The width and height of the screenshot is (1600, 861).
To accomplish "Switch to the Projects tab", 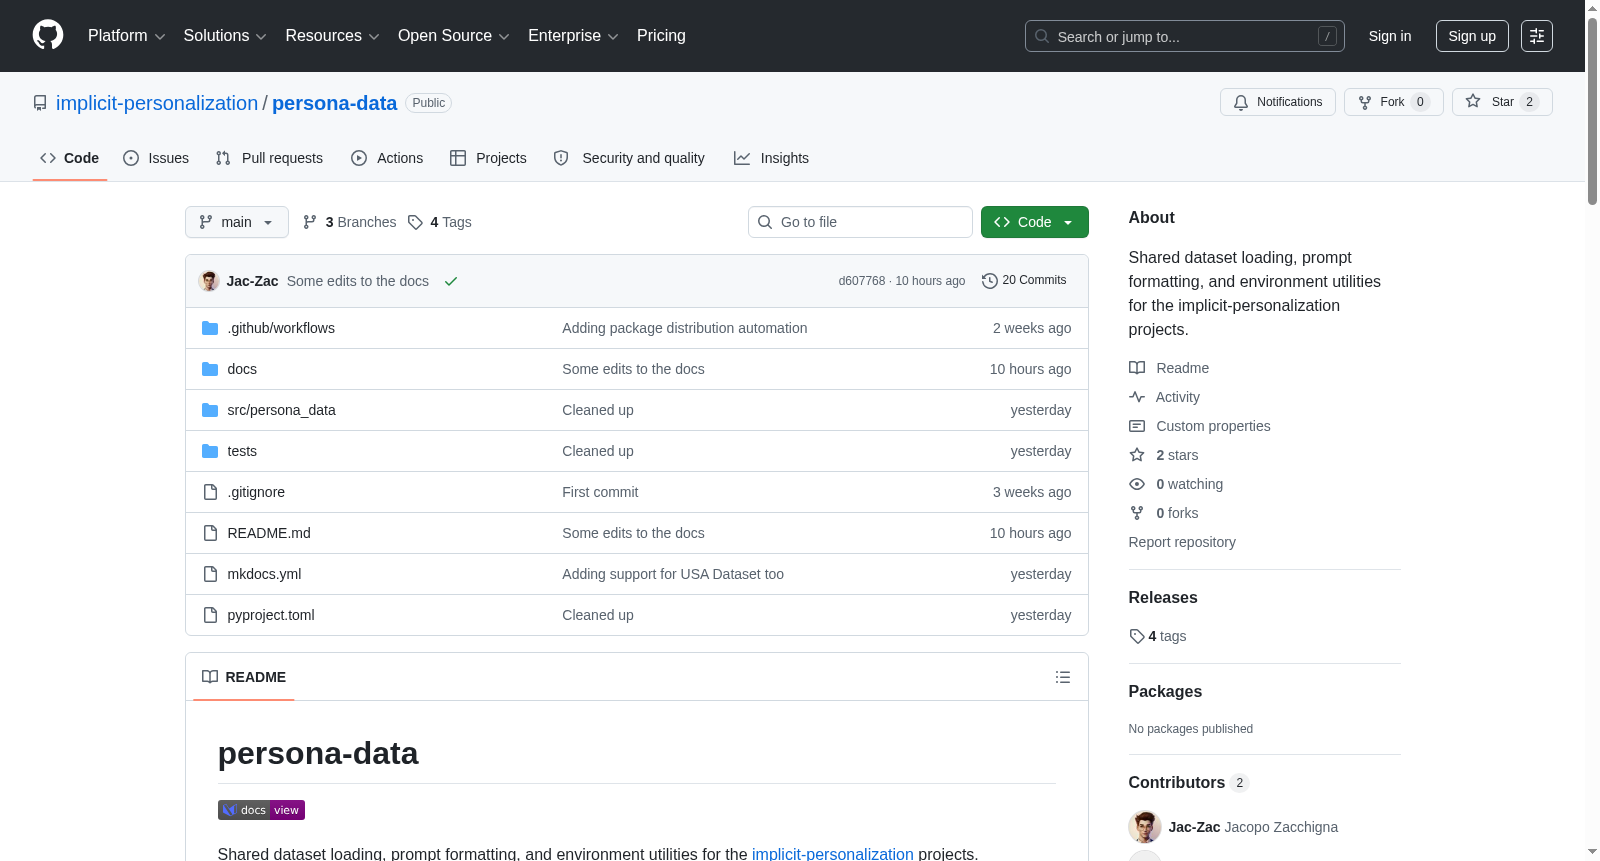I will [x=488, y=158].
